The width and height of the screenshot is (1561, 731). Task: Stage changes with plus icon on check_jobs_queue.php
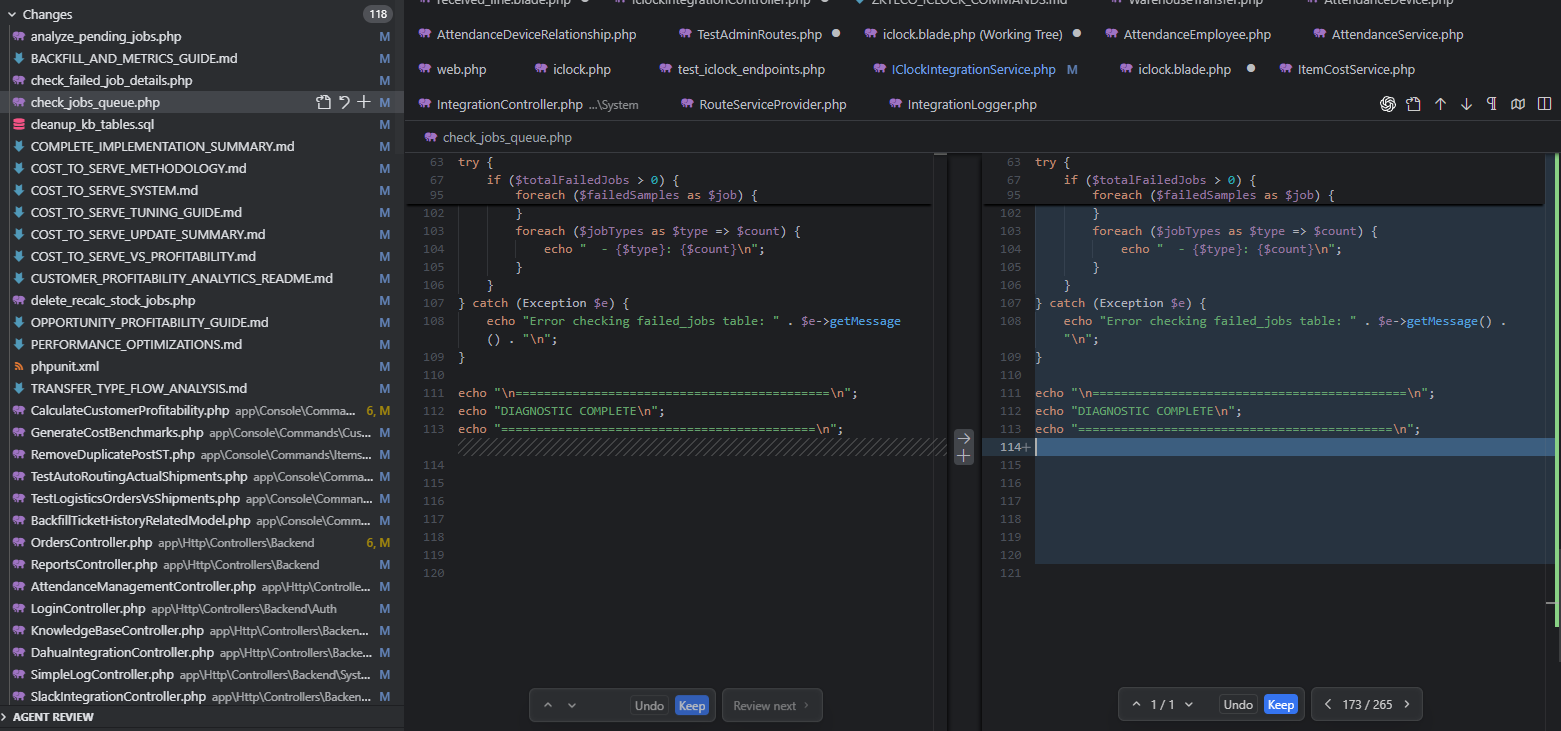tap(364, 102)
